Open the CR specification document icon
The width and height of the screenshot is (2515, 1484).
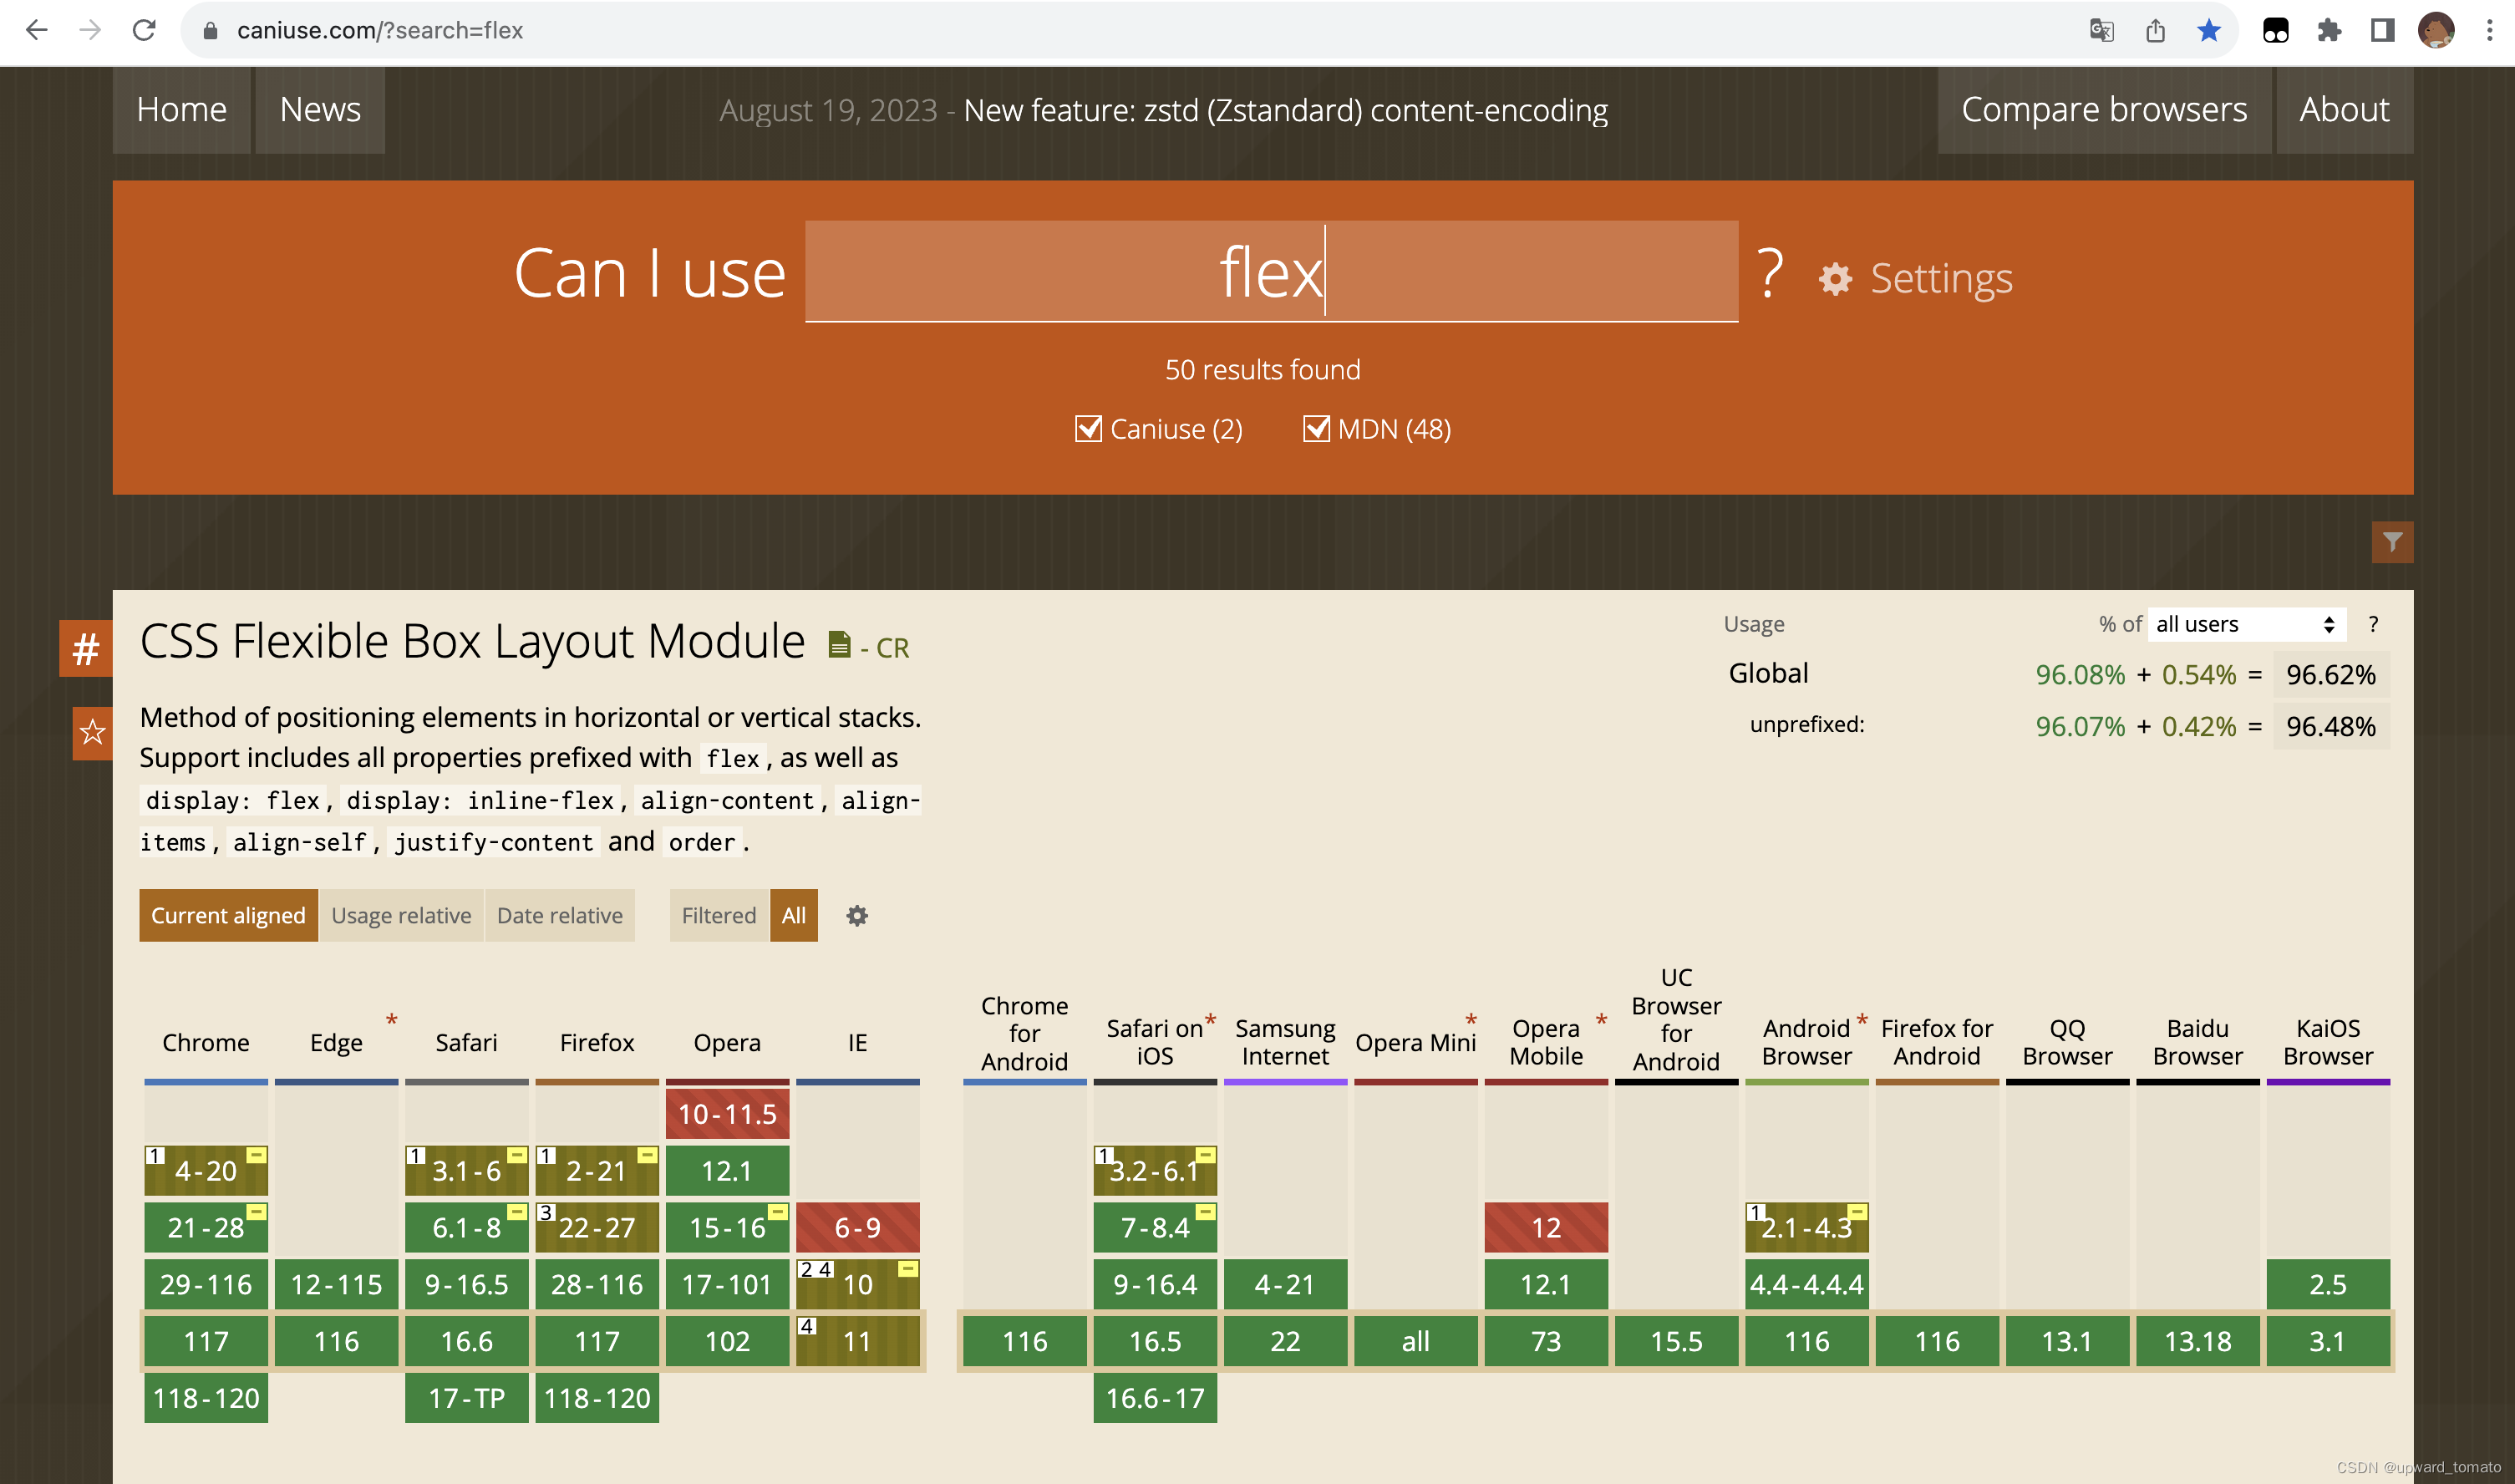(839, 645)
